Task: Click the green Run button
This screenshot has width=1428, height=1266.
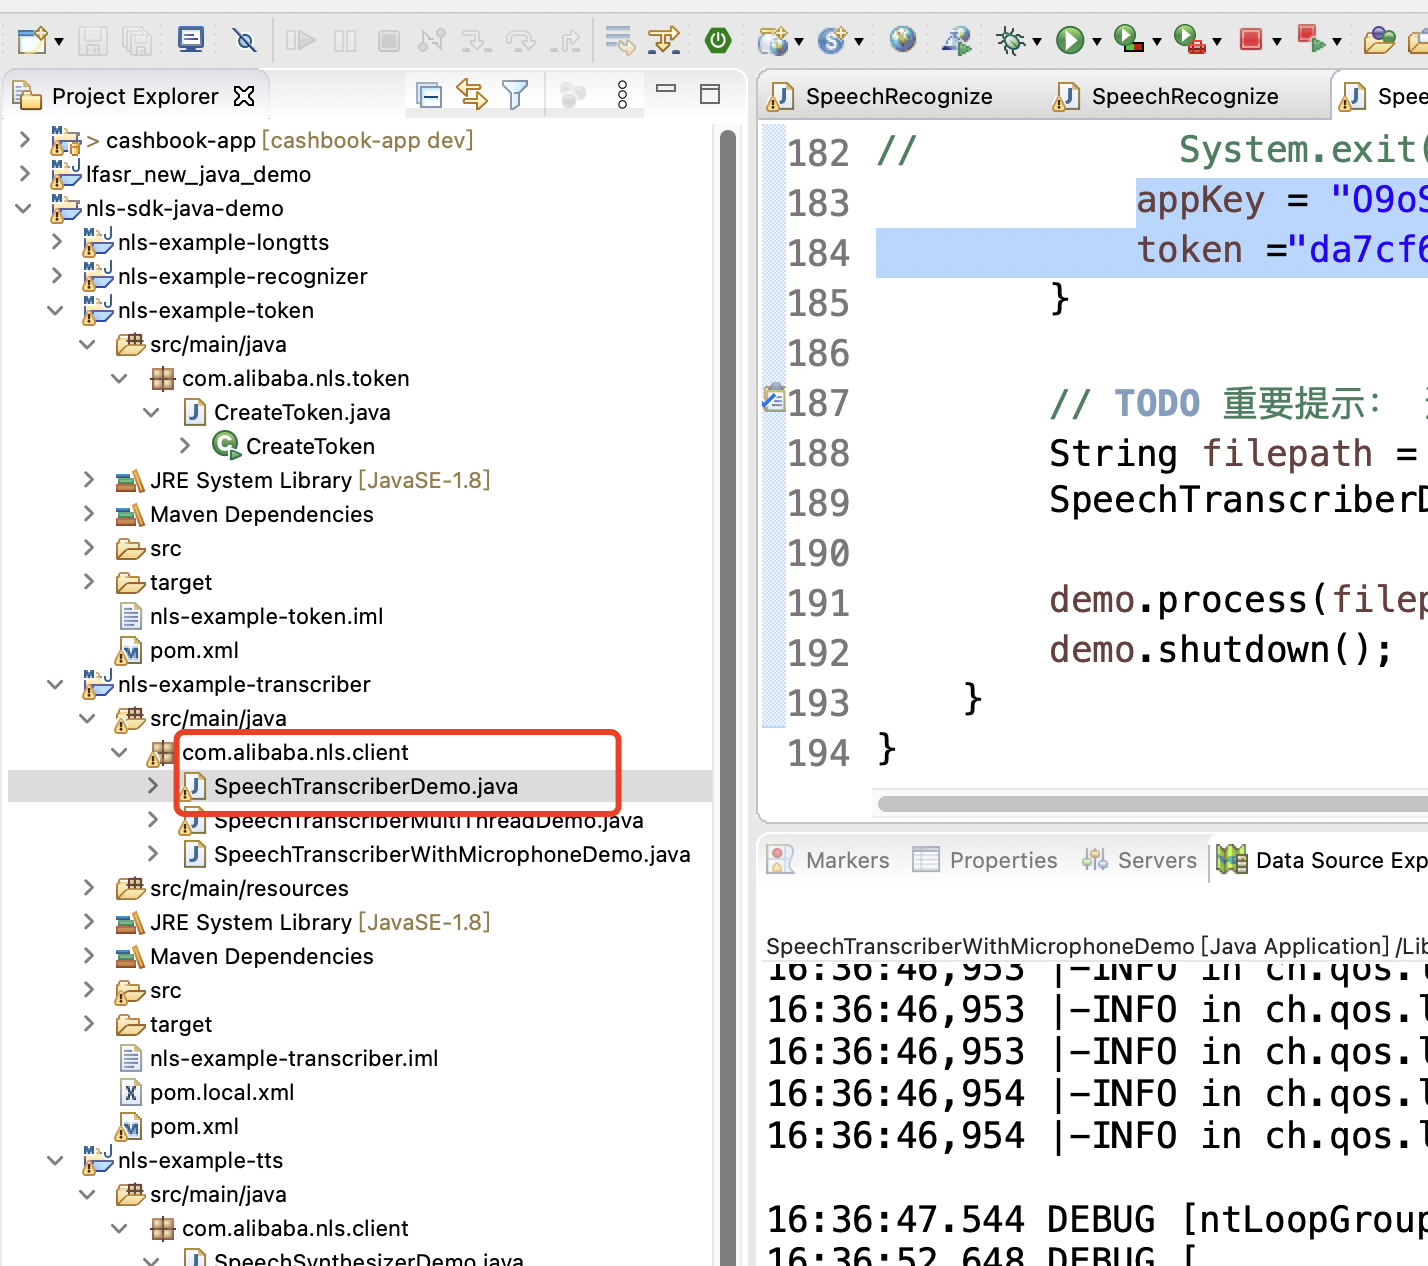Action: [x=1070, y=40]
